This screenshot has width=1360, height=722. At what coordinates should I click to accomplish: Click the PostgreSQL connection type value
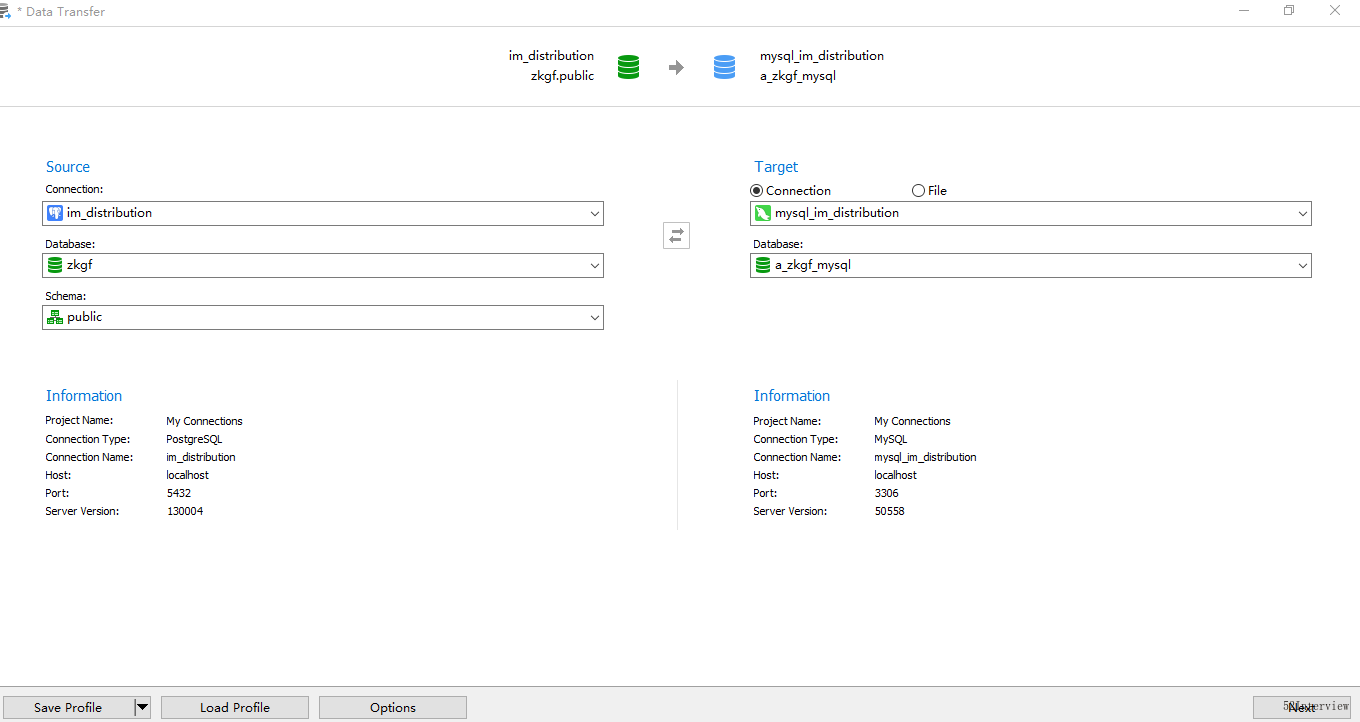[x=194, y=439]
